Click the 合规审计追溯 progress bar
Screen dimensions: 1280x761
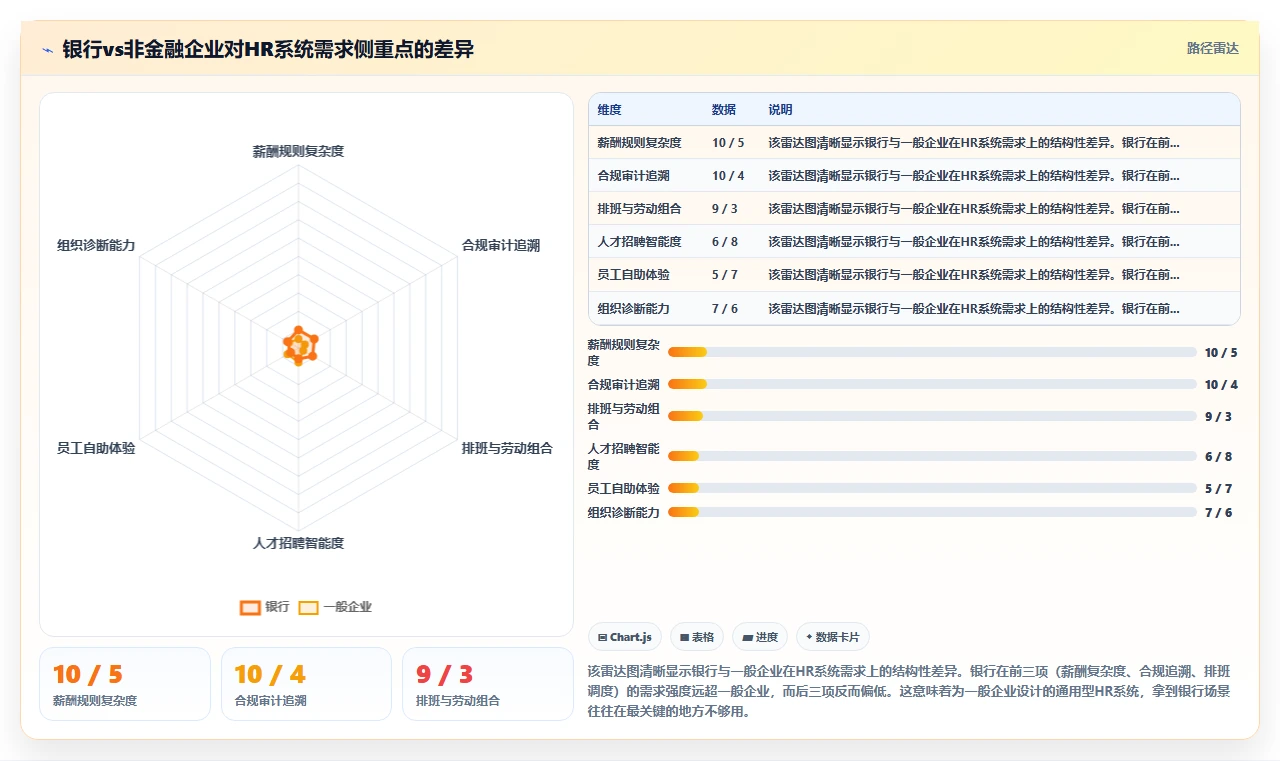[932, 384]
